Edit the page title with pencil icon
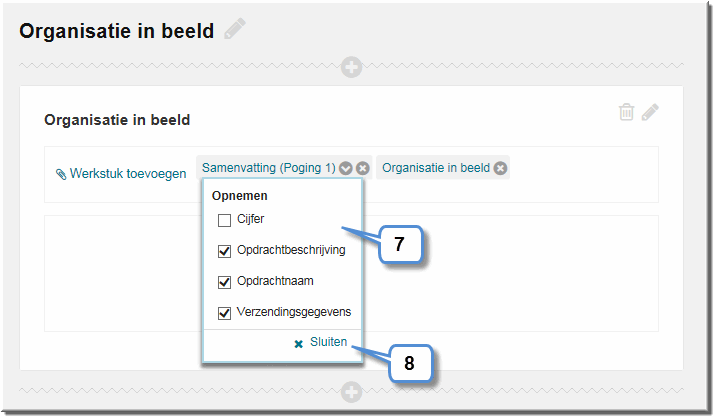This screenshot has height=420, width=717. pyautogui.click(x=235, y=29)
